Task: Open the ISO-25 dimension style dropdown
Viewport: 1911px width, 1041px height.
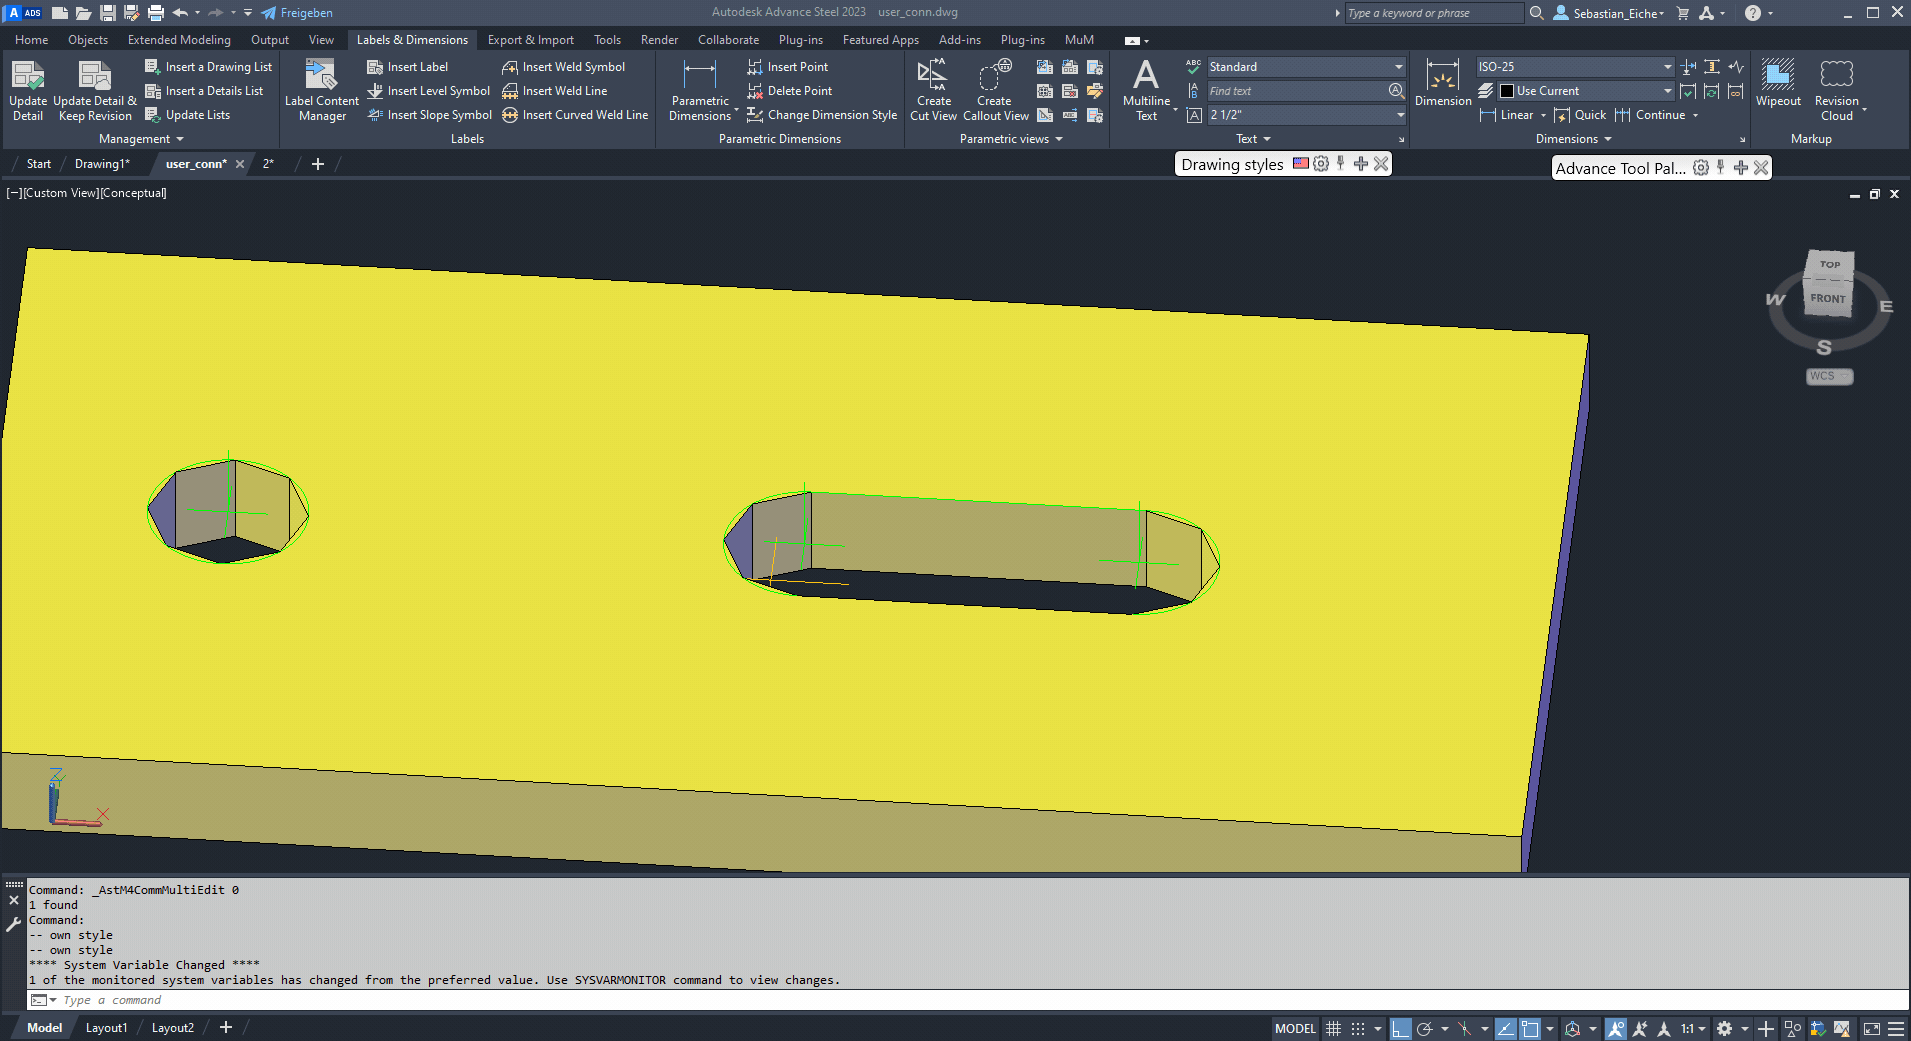Action: 1665,66
